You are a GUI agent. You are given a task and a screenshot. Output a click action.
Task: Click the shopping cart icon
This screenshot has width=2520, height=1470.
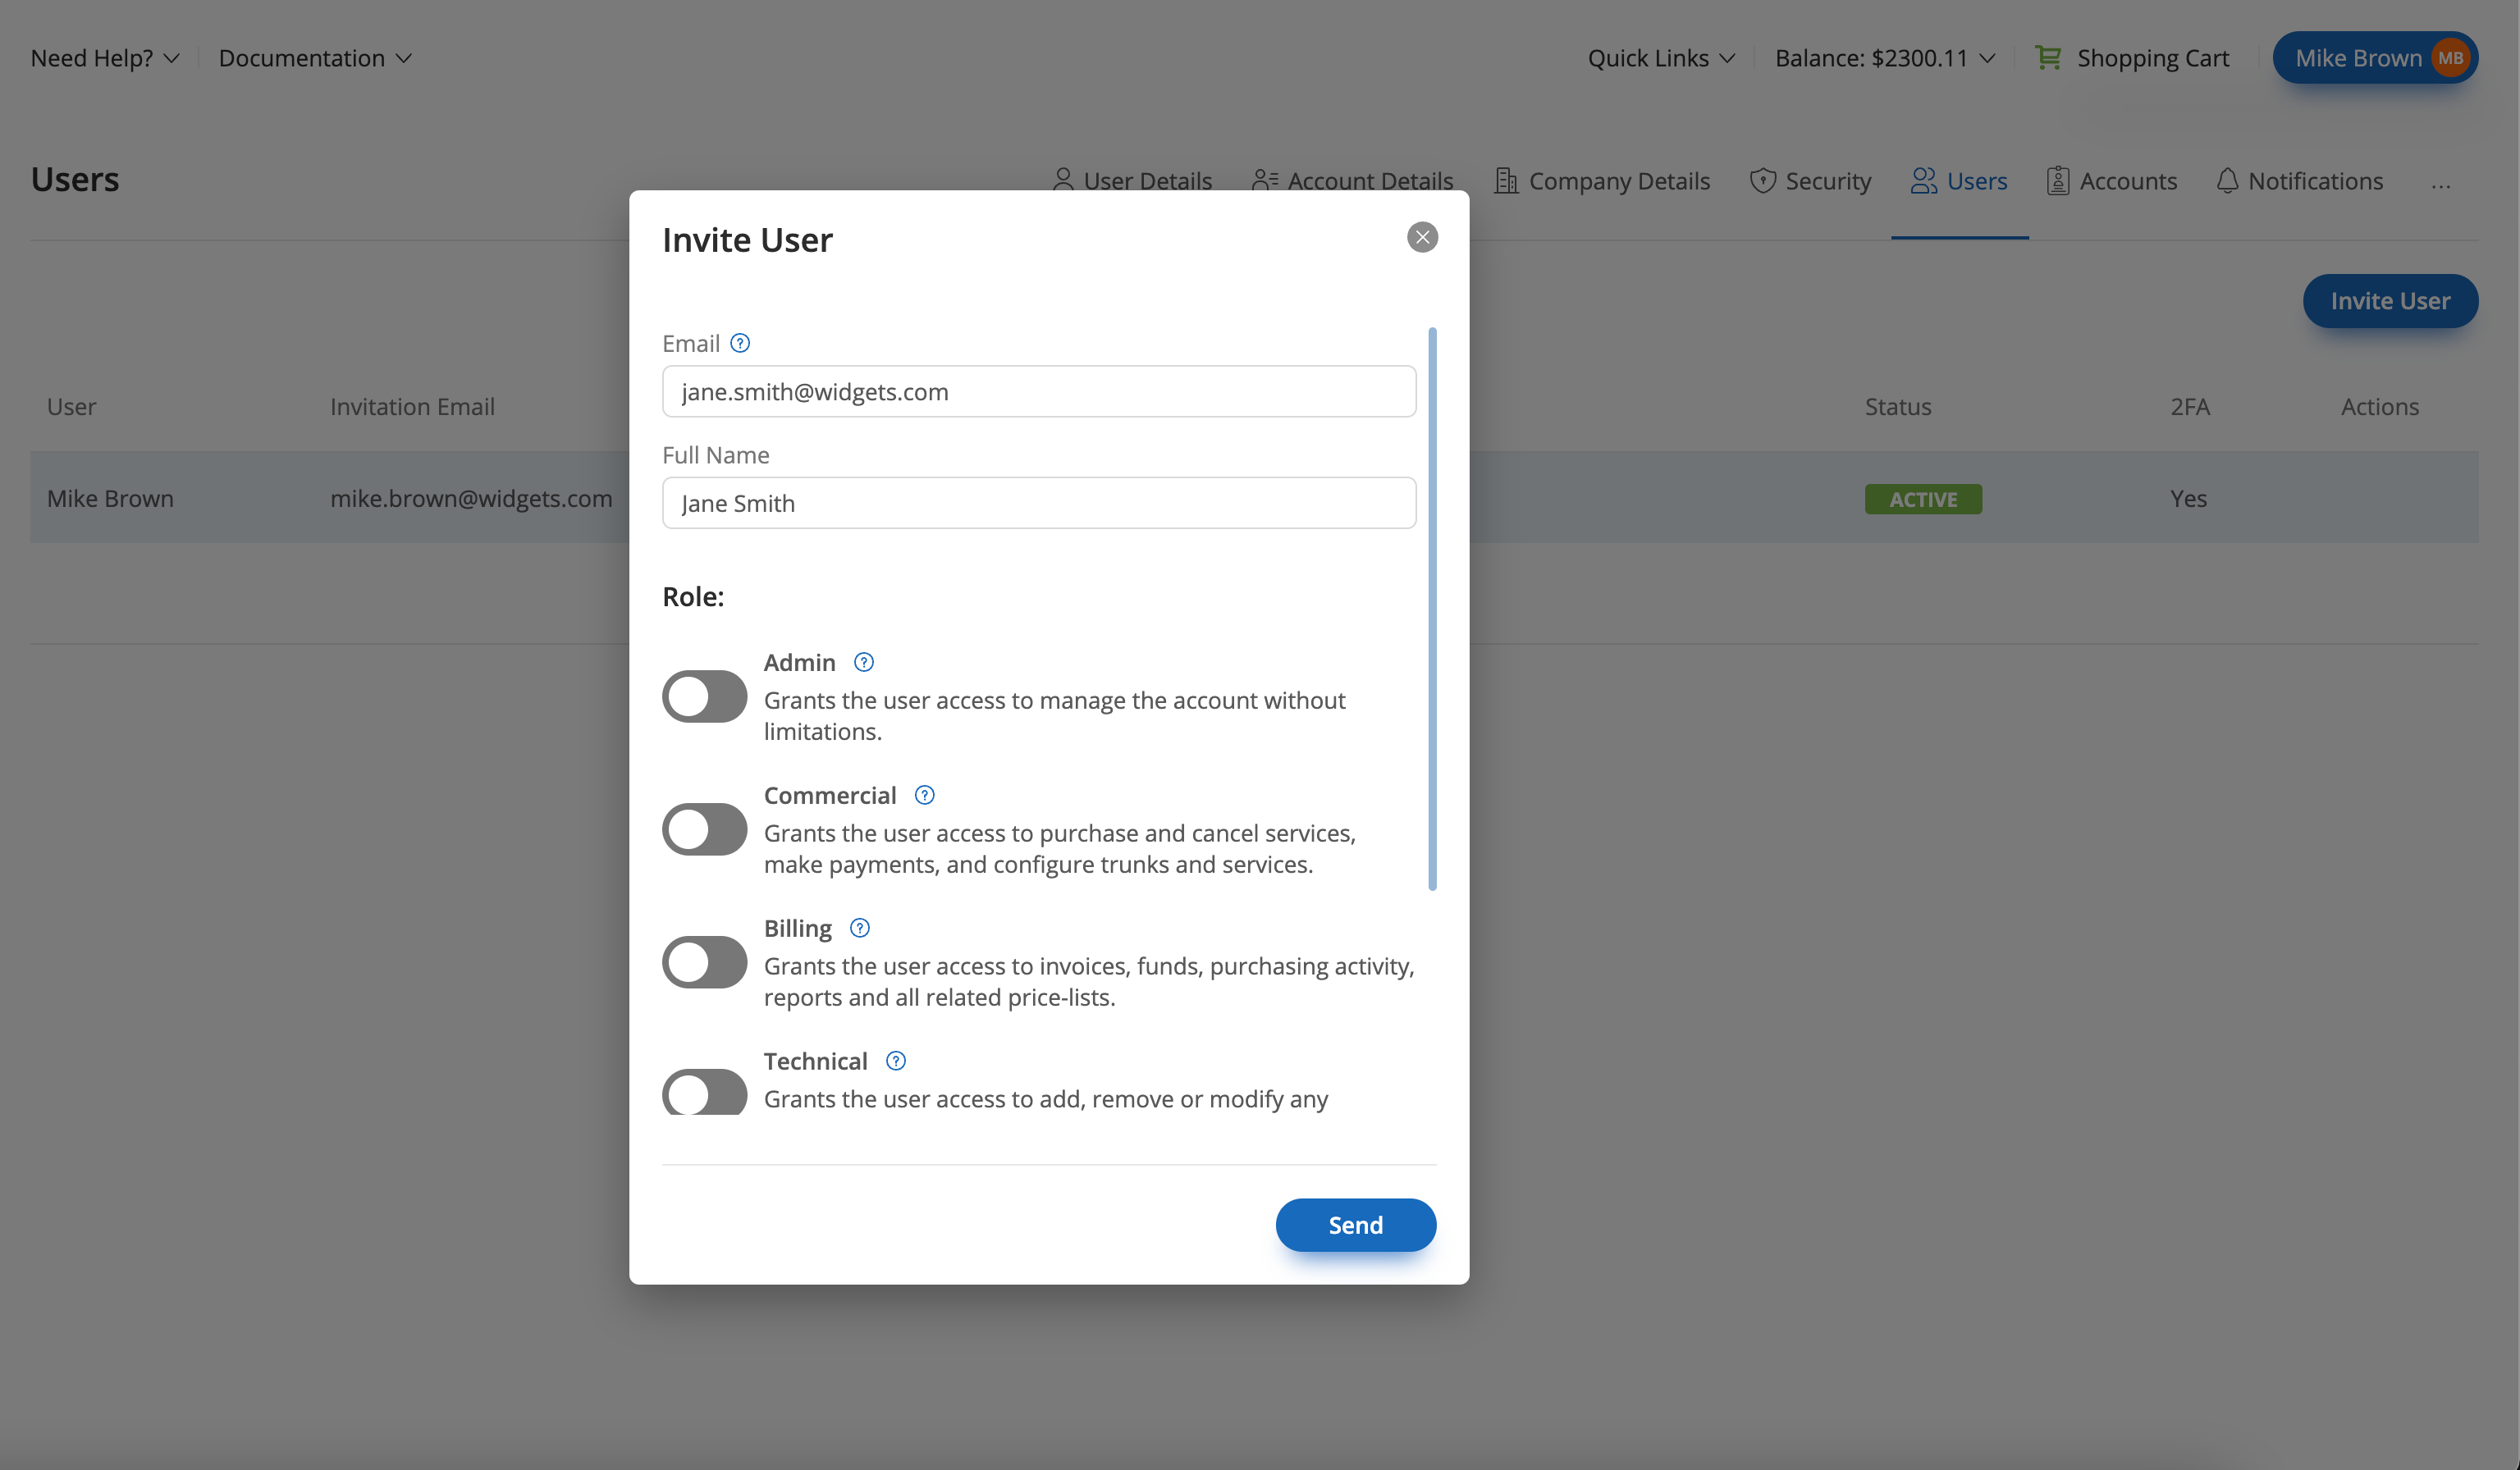[x=2047, y=58]
